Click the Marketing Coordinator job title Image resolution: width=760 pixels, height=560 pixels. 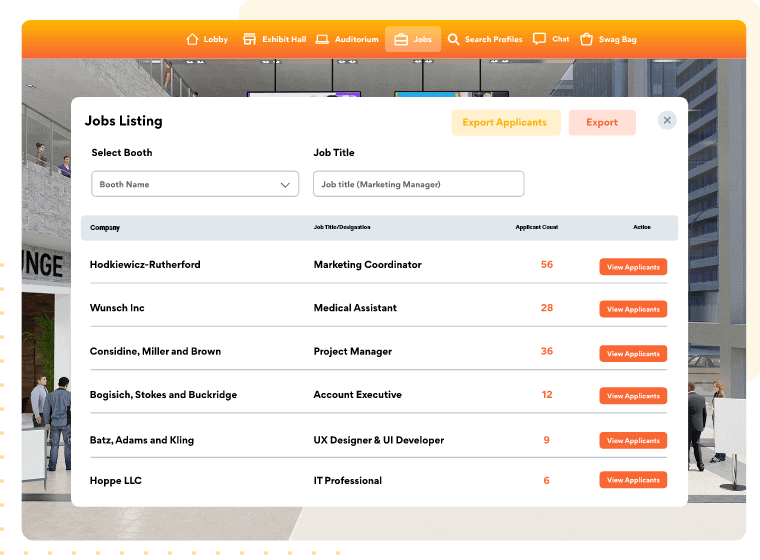[x=367, y=265]
